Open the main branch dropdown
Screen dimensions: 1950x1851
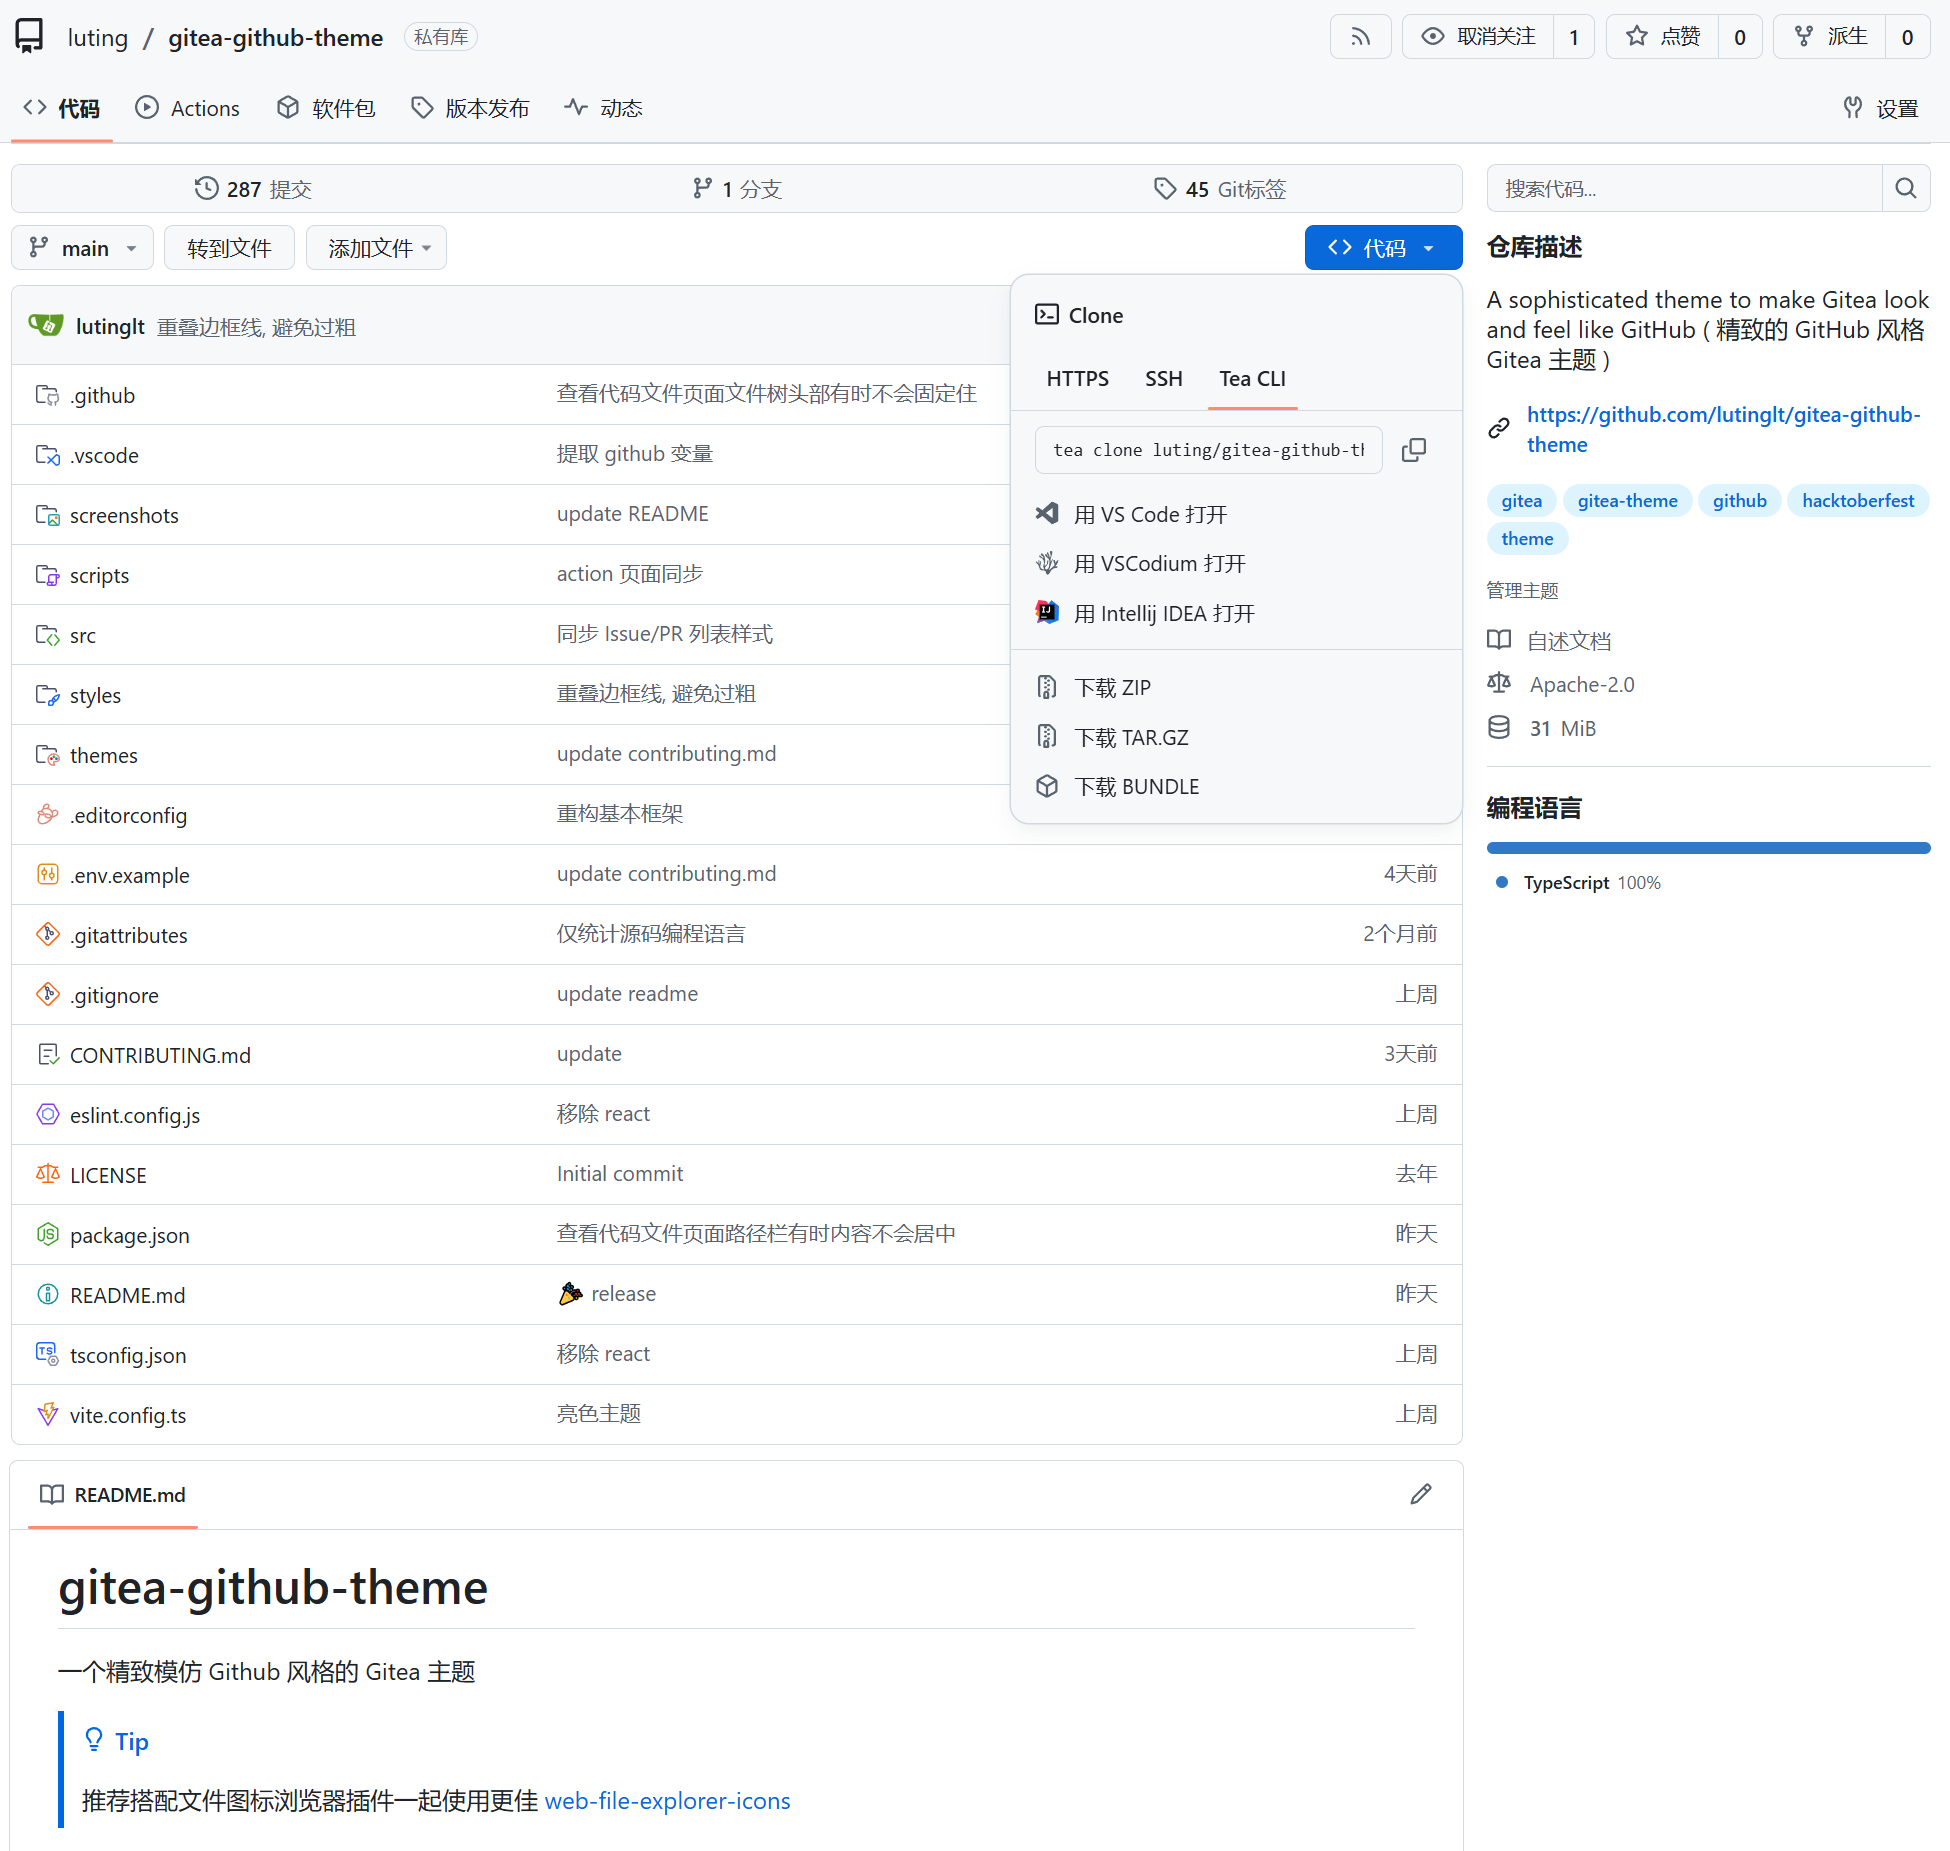(83, 248)
